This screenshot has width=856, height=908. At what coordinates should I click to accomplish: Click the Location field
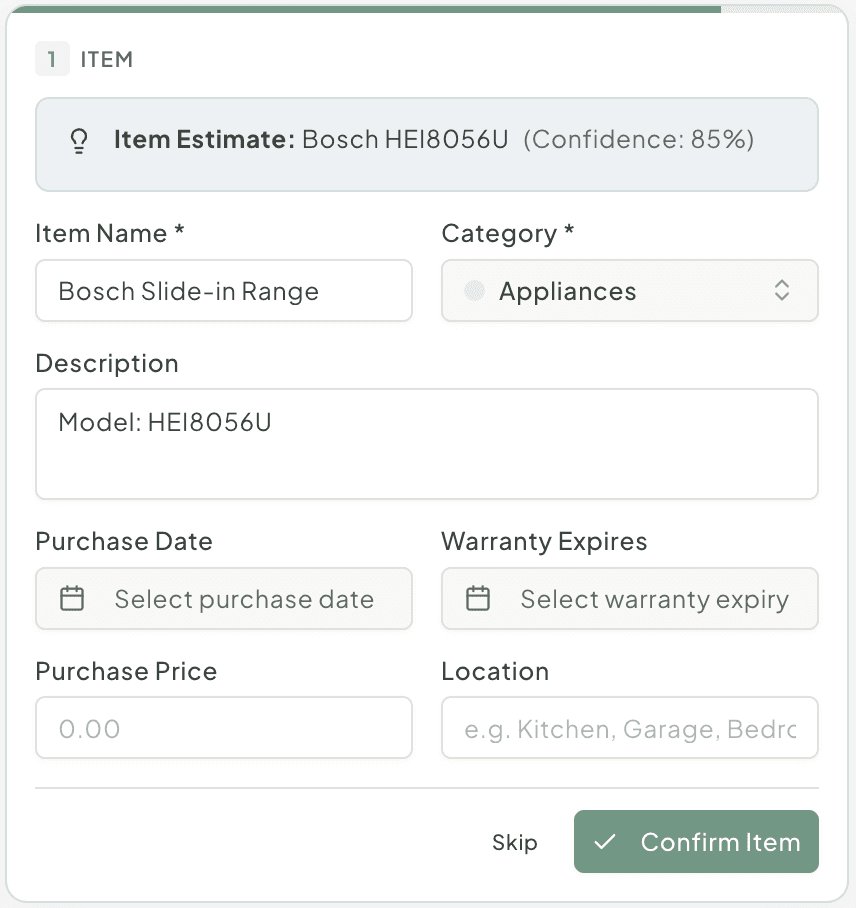tap(629, 728)
